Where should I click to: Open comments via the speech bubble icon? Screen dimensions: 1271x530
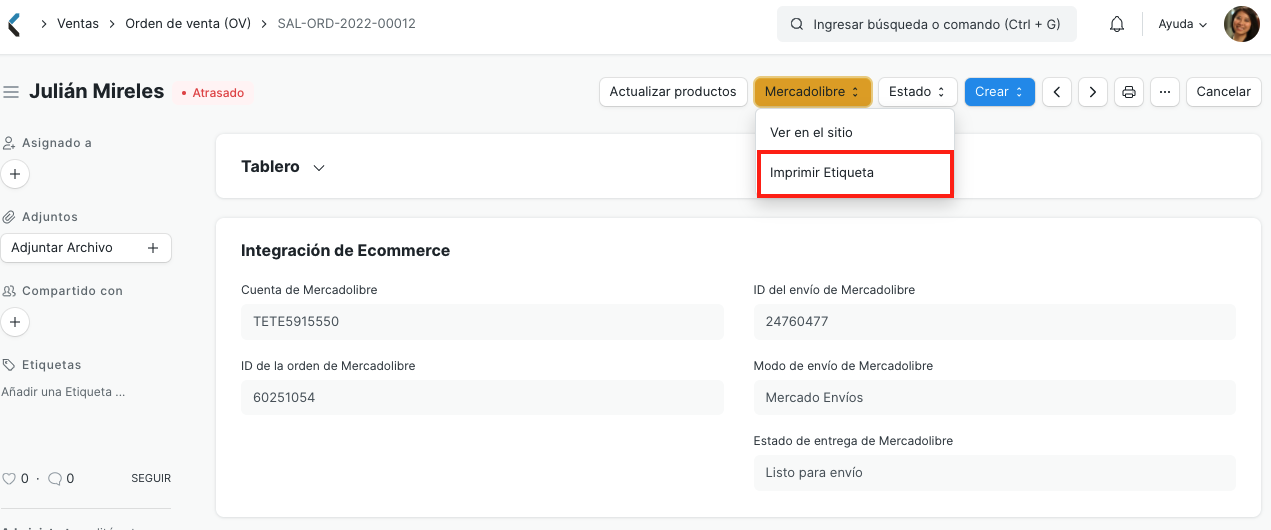click(55, 479)
